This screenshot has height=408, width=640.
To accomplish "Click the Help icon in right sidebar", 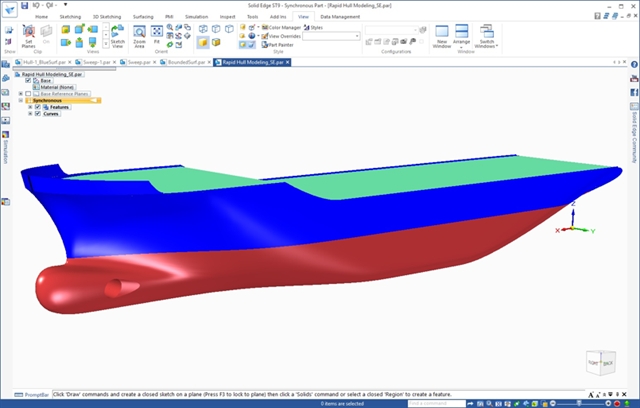I will click(x=634, y=64).
